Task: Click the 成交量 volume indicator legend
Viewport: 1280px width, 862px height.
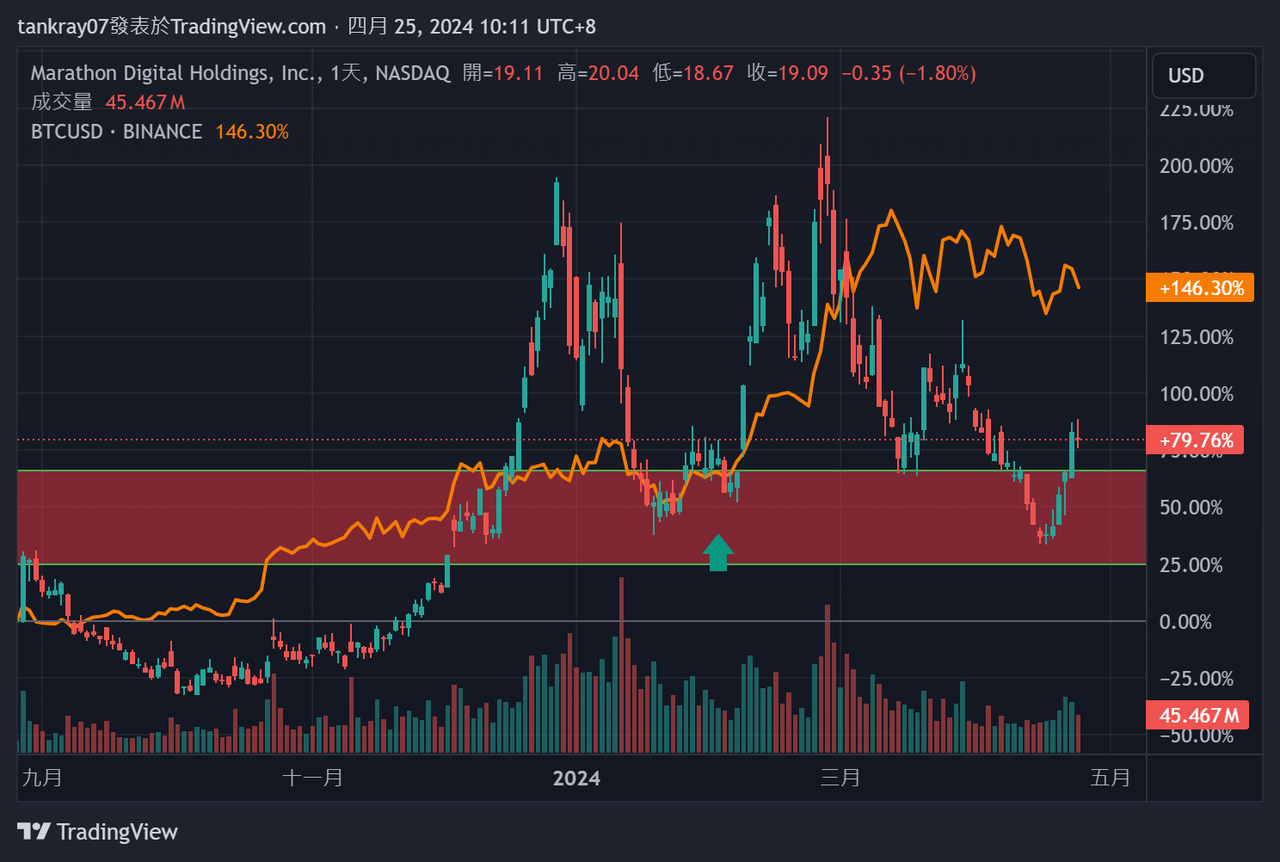Action: pos(62,102)
